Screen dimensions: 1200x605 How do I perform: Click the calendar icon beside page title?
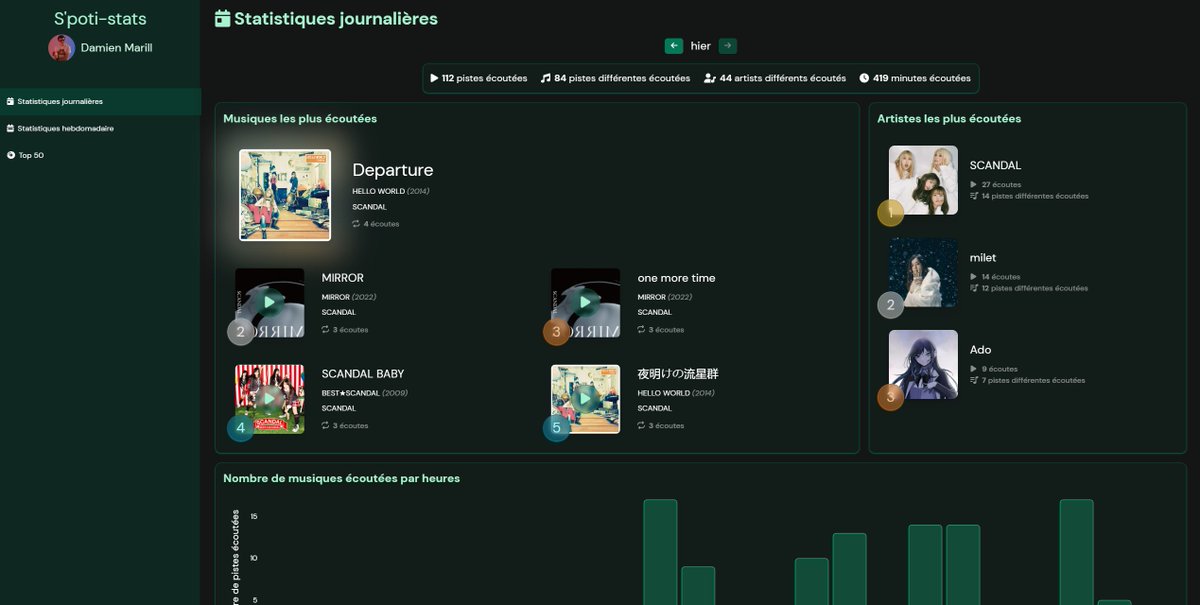click(x=222, y=19)
